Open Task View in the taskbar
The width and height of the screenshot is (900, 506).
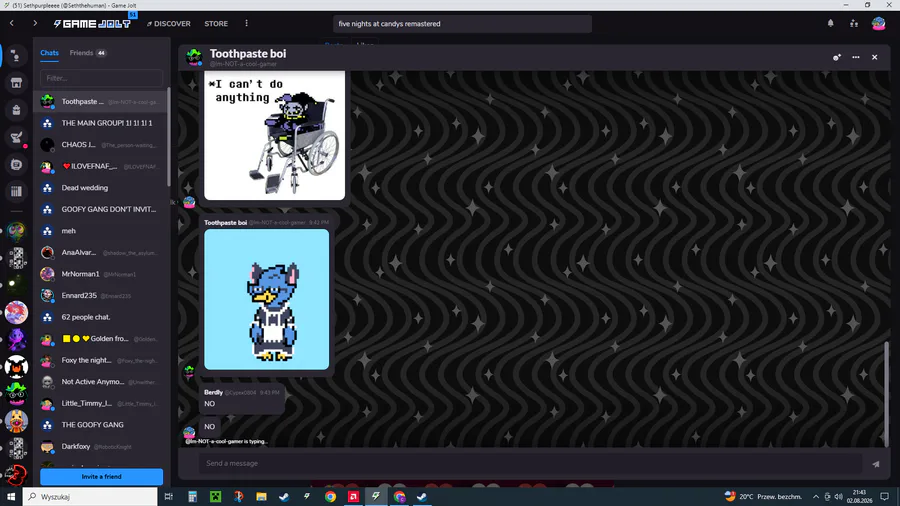[169, 497]
